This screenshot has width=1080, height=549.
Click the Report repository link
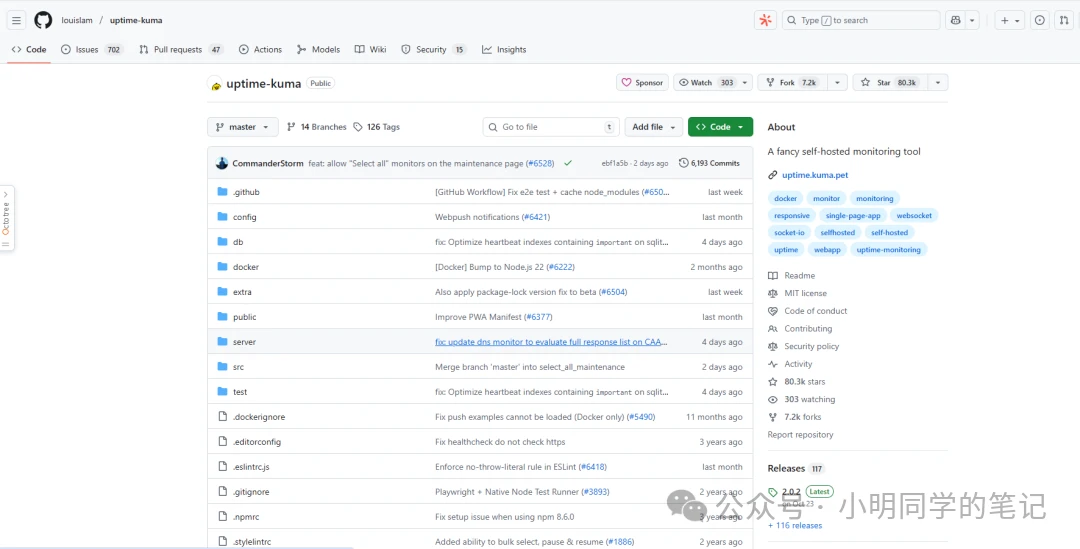[x=800, y=435]
